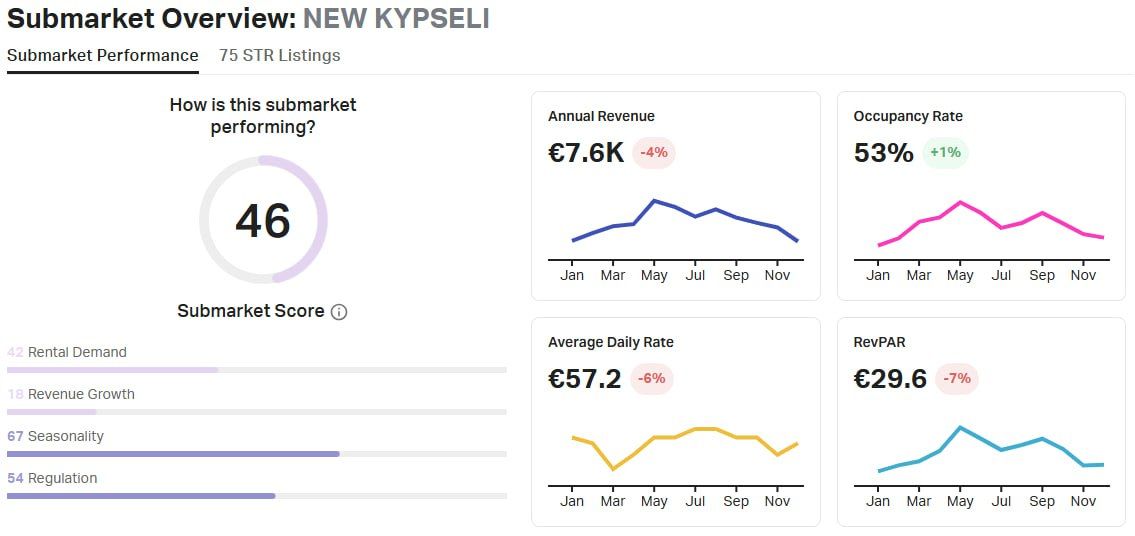Click the Annual Revenue -4% badge

(654, 153)
